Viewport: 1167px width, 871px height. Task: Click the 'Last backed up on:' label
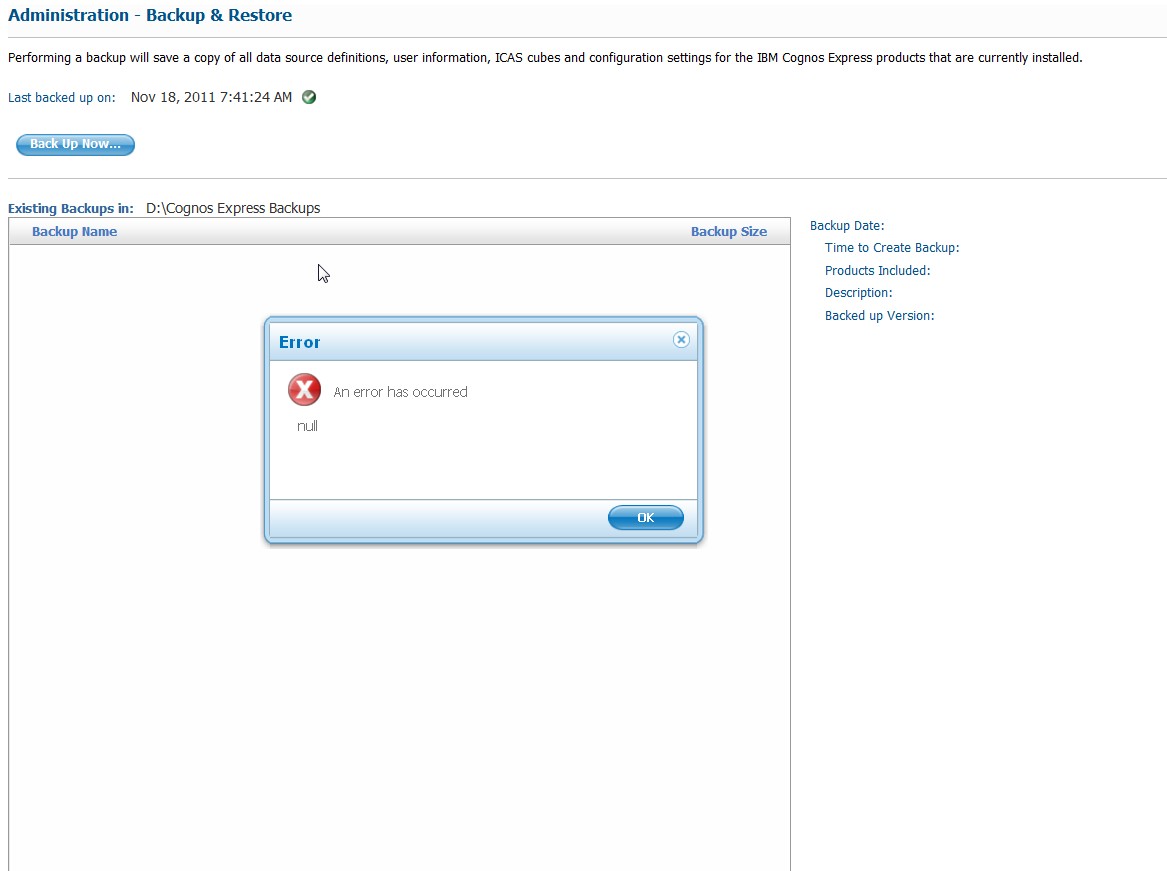point(62,98)
